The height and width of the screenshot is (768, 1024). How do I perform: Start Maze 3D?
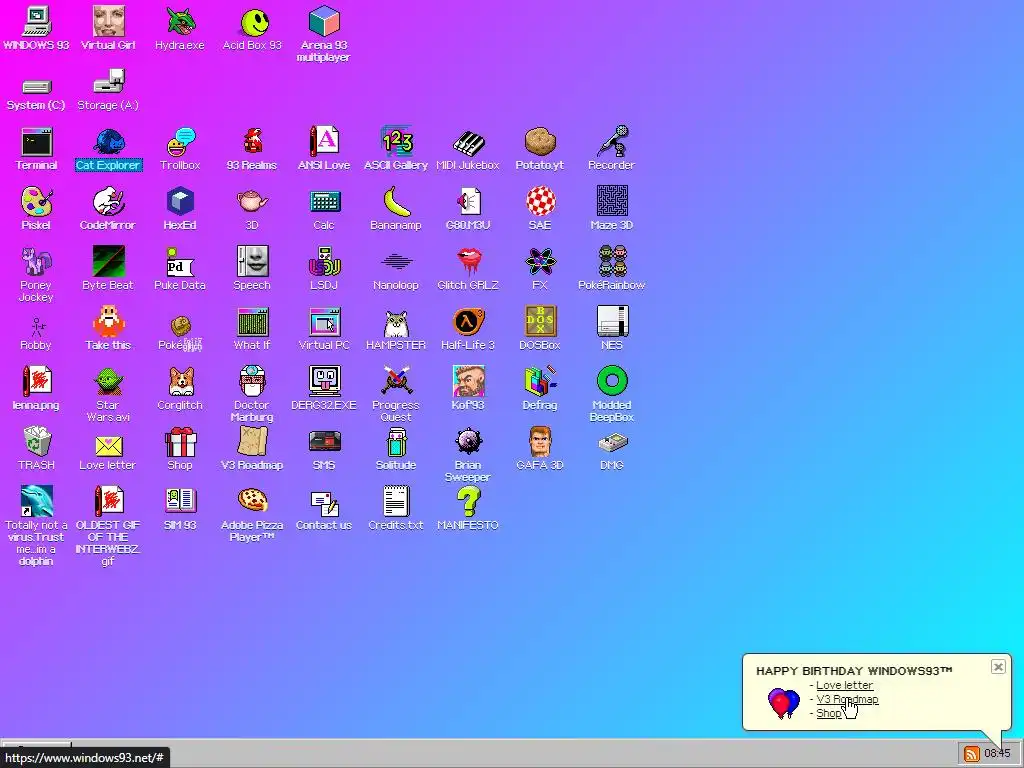pos(612,202)
